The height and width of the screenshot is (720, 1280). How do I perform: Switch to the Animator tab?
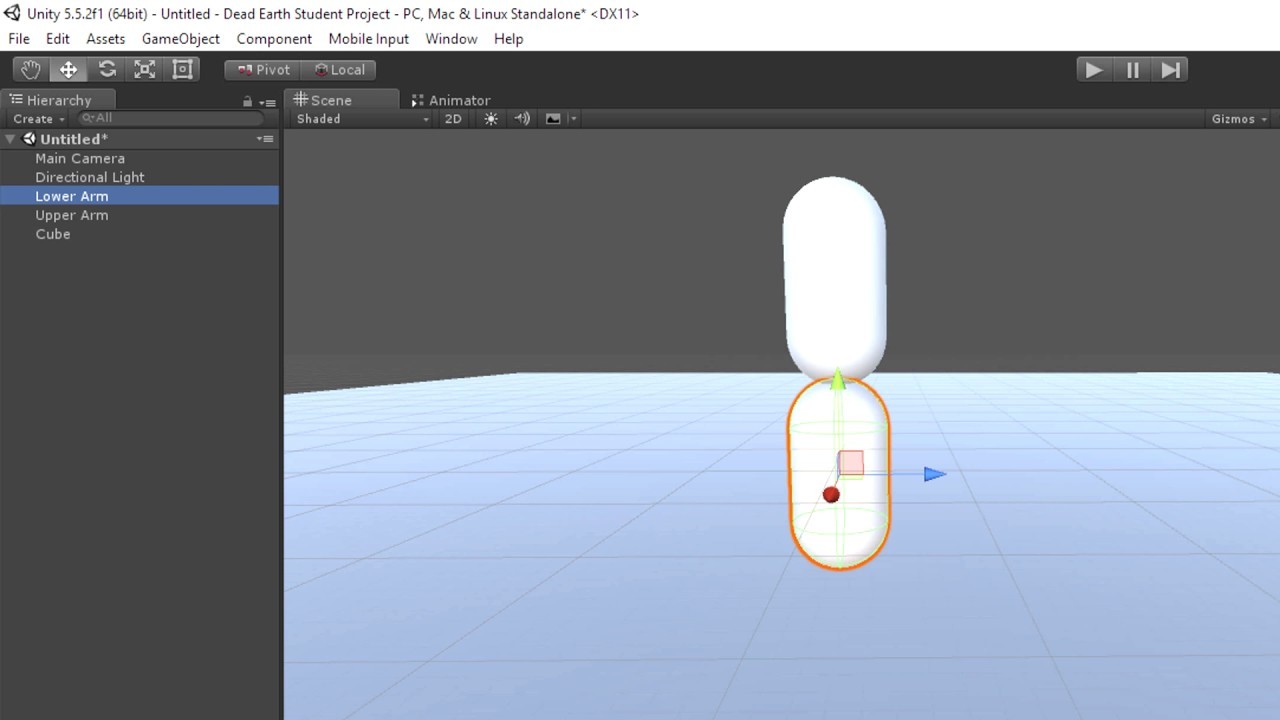(451, 100)
